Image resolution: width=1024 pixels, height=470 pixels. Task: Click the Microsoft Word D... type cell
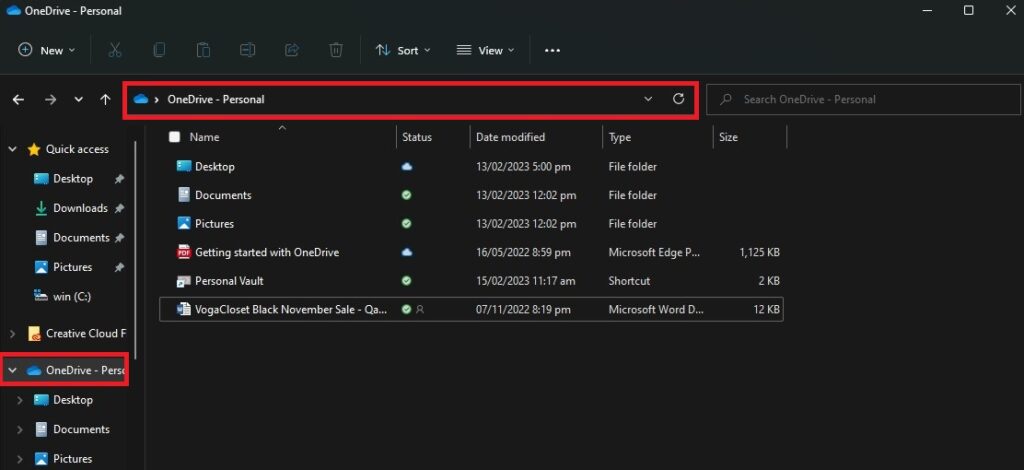[656, 309]
